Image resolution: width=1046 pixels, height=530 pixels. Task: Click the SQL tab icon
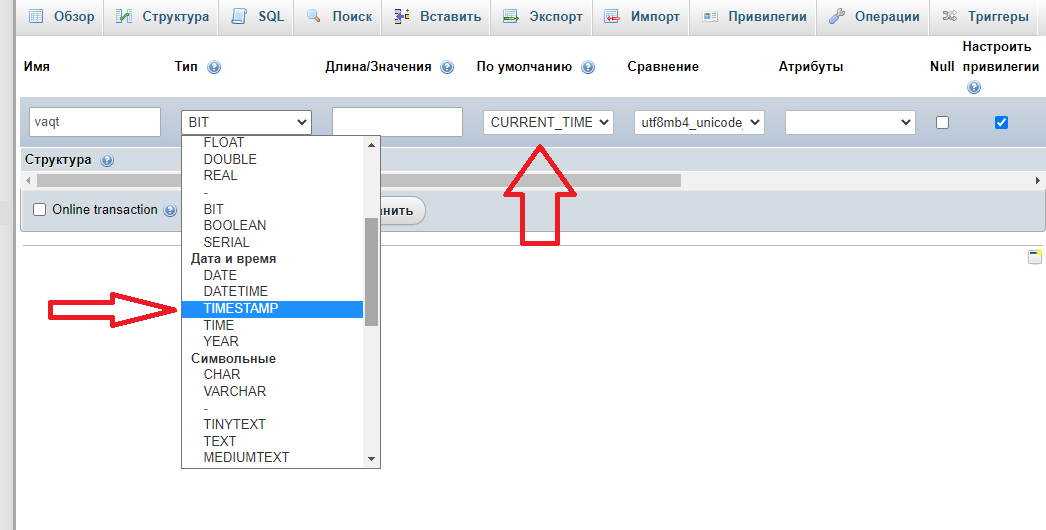(x=239, y=17)
